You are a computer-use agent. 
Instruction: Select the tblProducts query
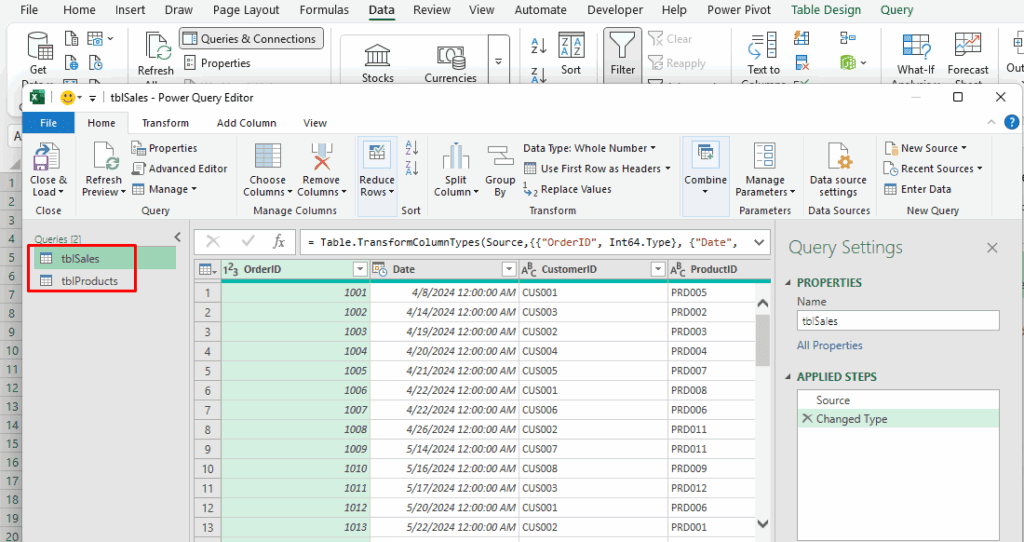pyautogui.click(x=89, y=281)
